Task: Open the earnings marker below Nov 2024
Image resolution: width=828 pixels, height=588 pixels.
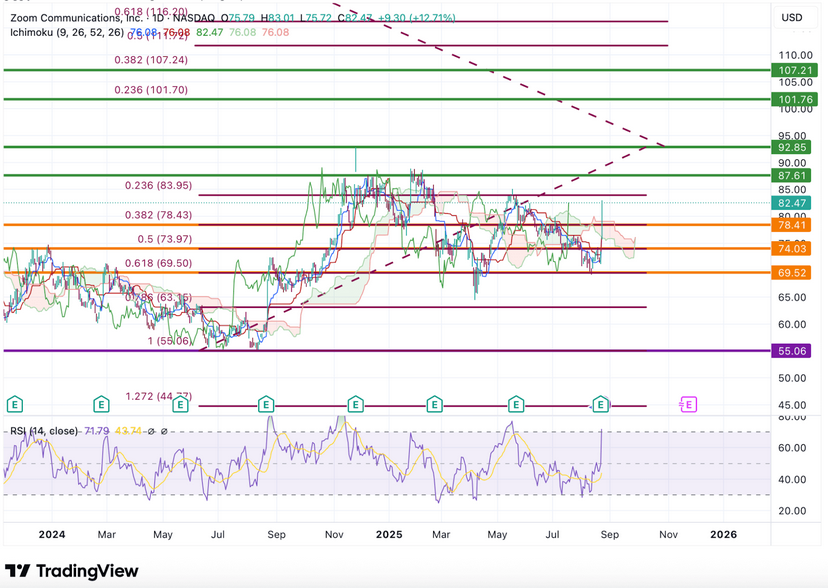Action: (x=355, y=404)
